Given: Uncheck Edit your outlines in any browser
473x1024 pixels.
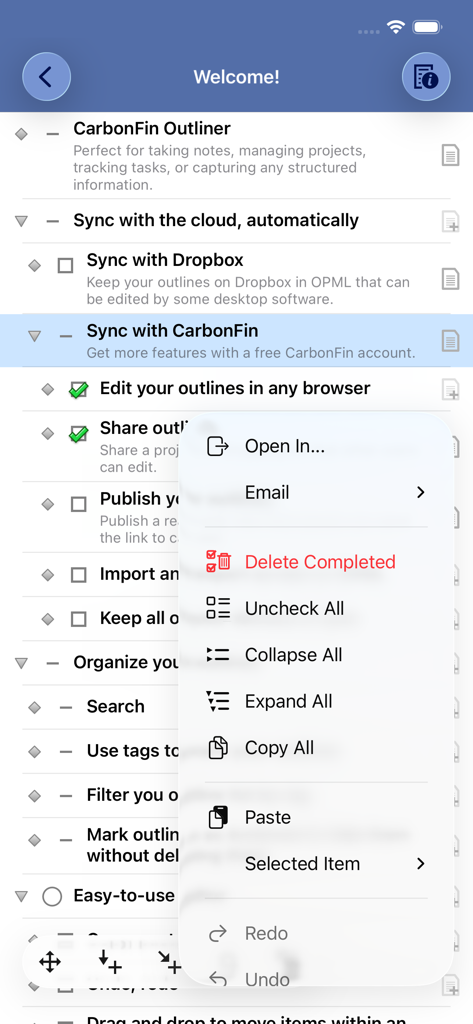Looking at the screenshot, I should click(x=78, y=390).
